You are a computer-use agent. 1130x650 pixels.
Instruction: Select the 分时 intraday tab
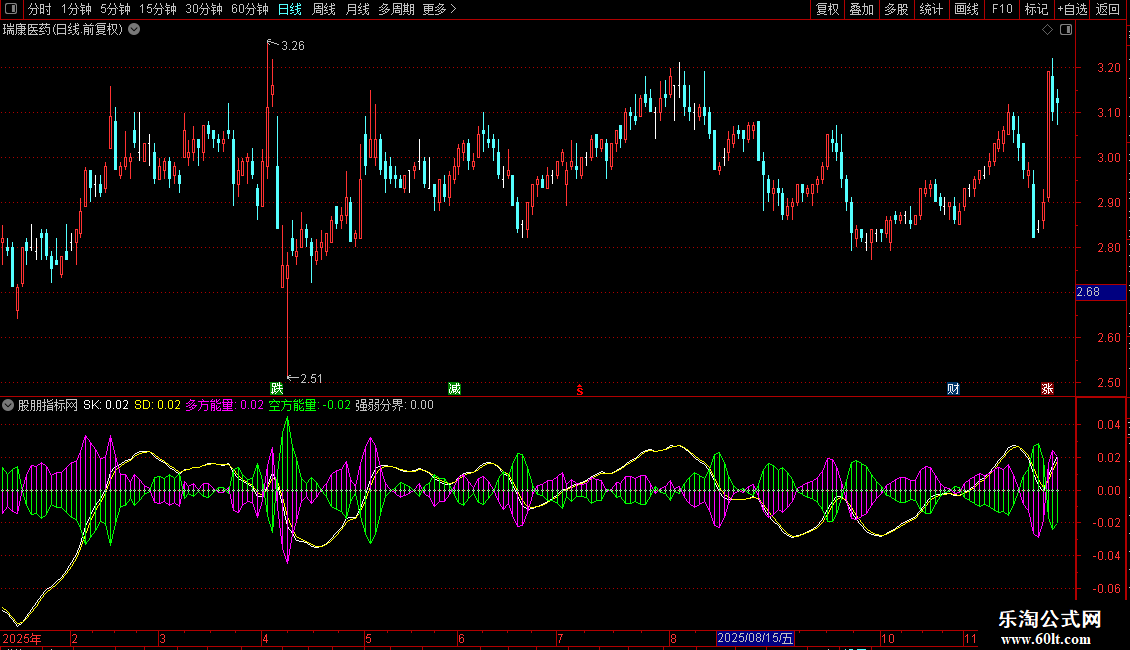(39, 9)
